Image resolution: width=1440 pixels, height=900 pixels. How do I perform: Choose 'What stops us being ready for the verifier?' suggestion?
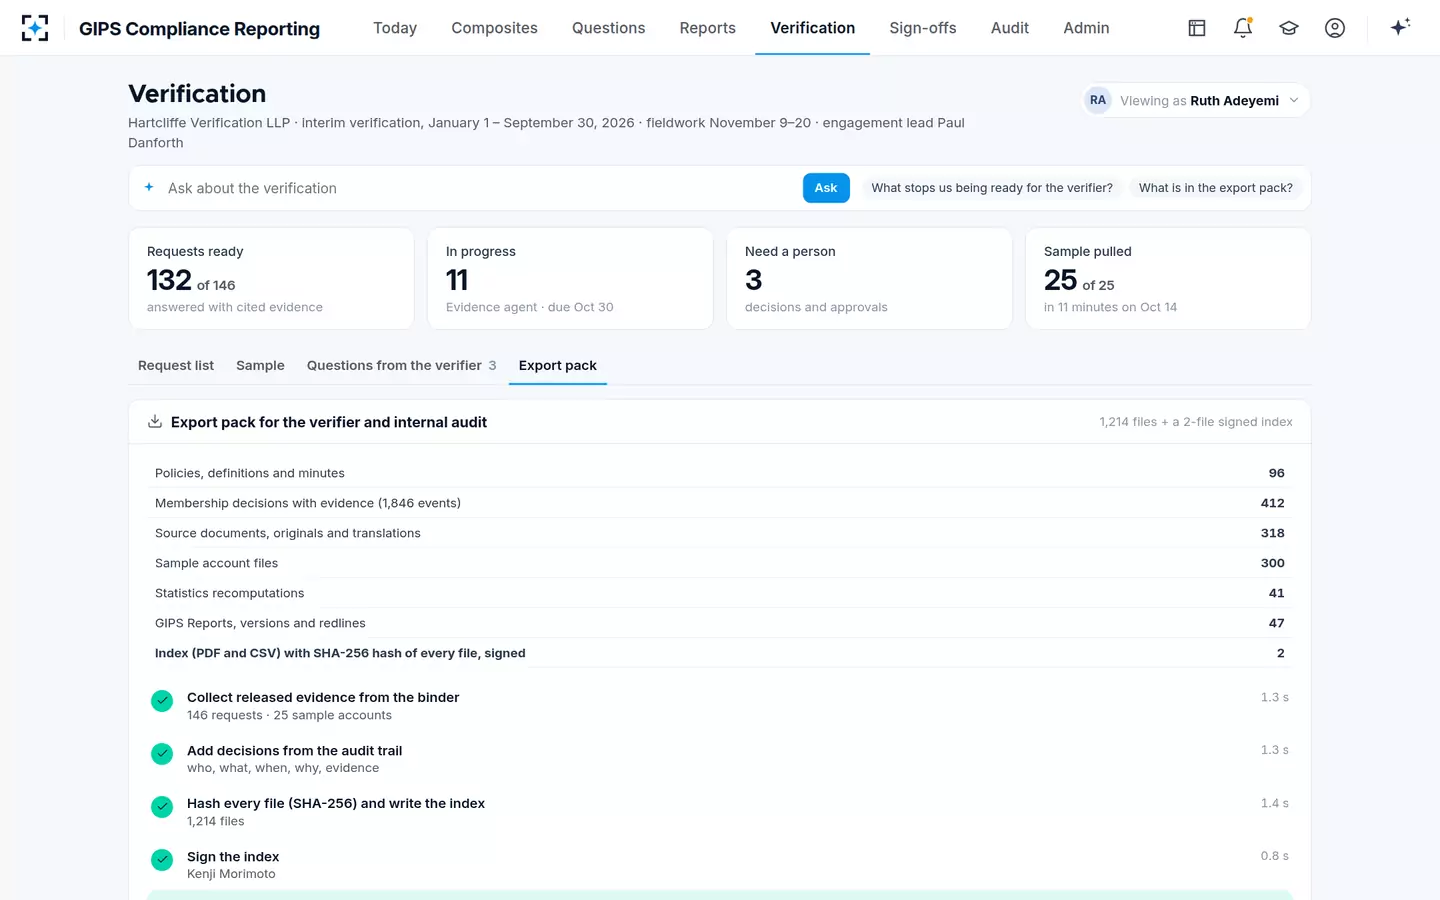(992, 188)
